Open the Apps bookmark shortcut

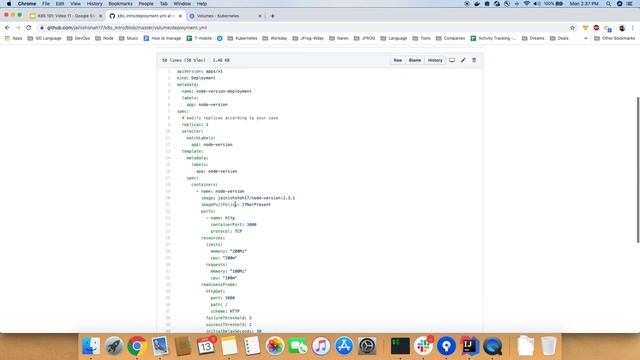(x=13, y=38)
